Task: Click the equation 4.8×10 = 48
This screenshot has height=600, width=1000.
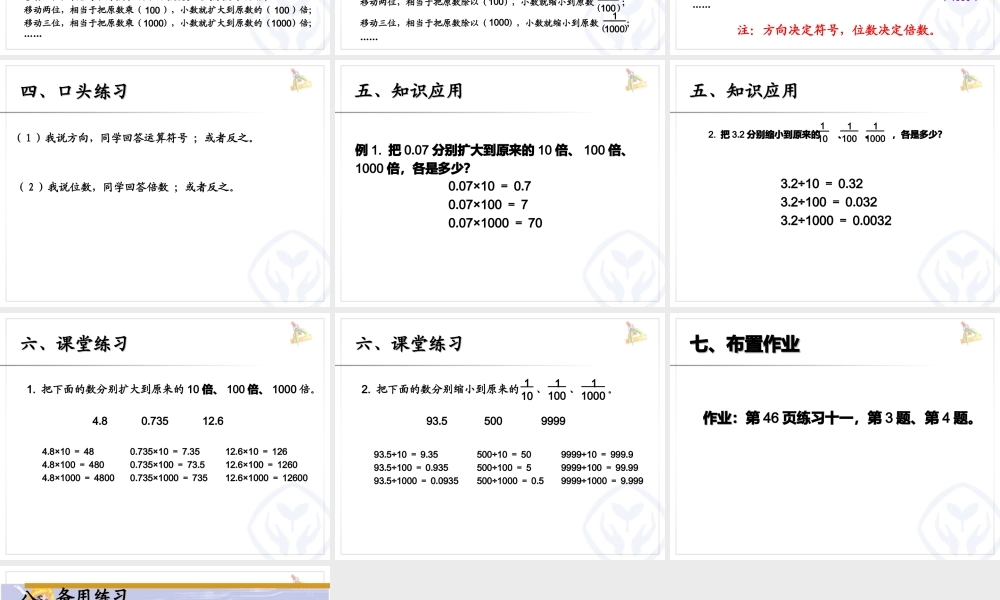Action: pos(68,451)
